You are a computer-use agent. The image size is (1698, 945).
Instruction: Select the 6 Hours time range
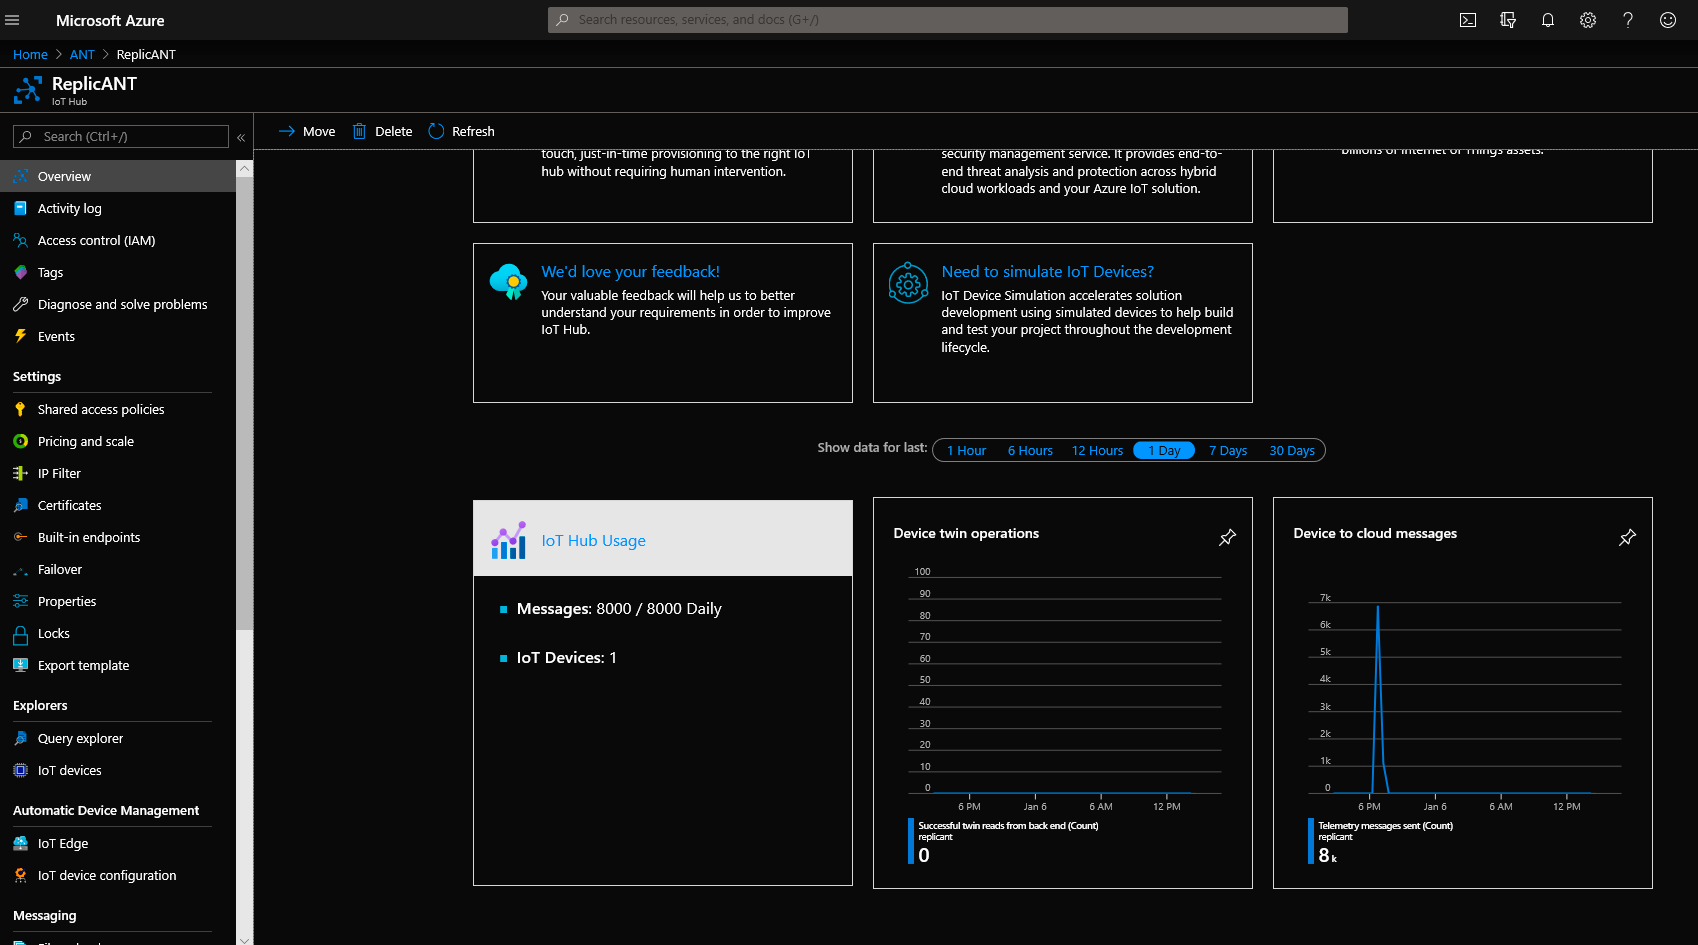coord(1030,451)
